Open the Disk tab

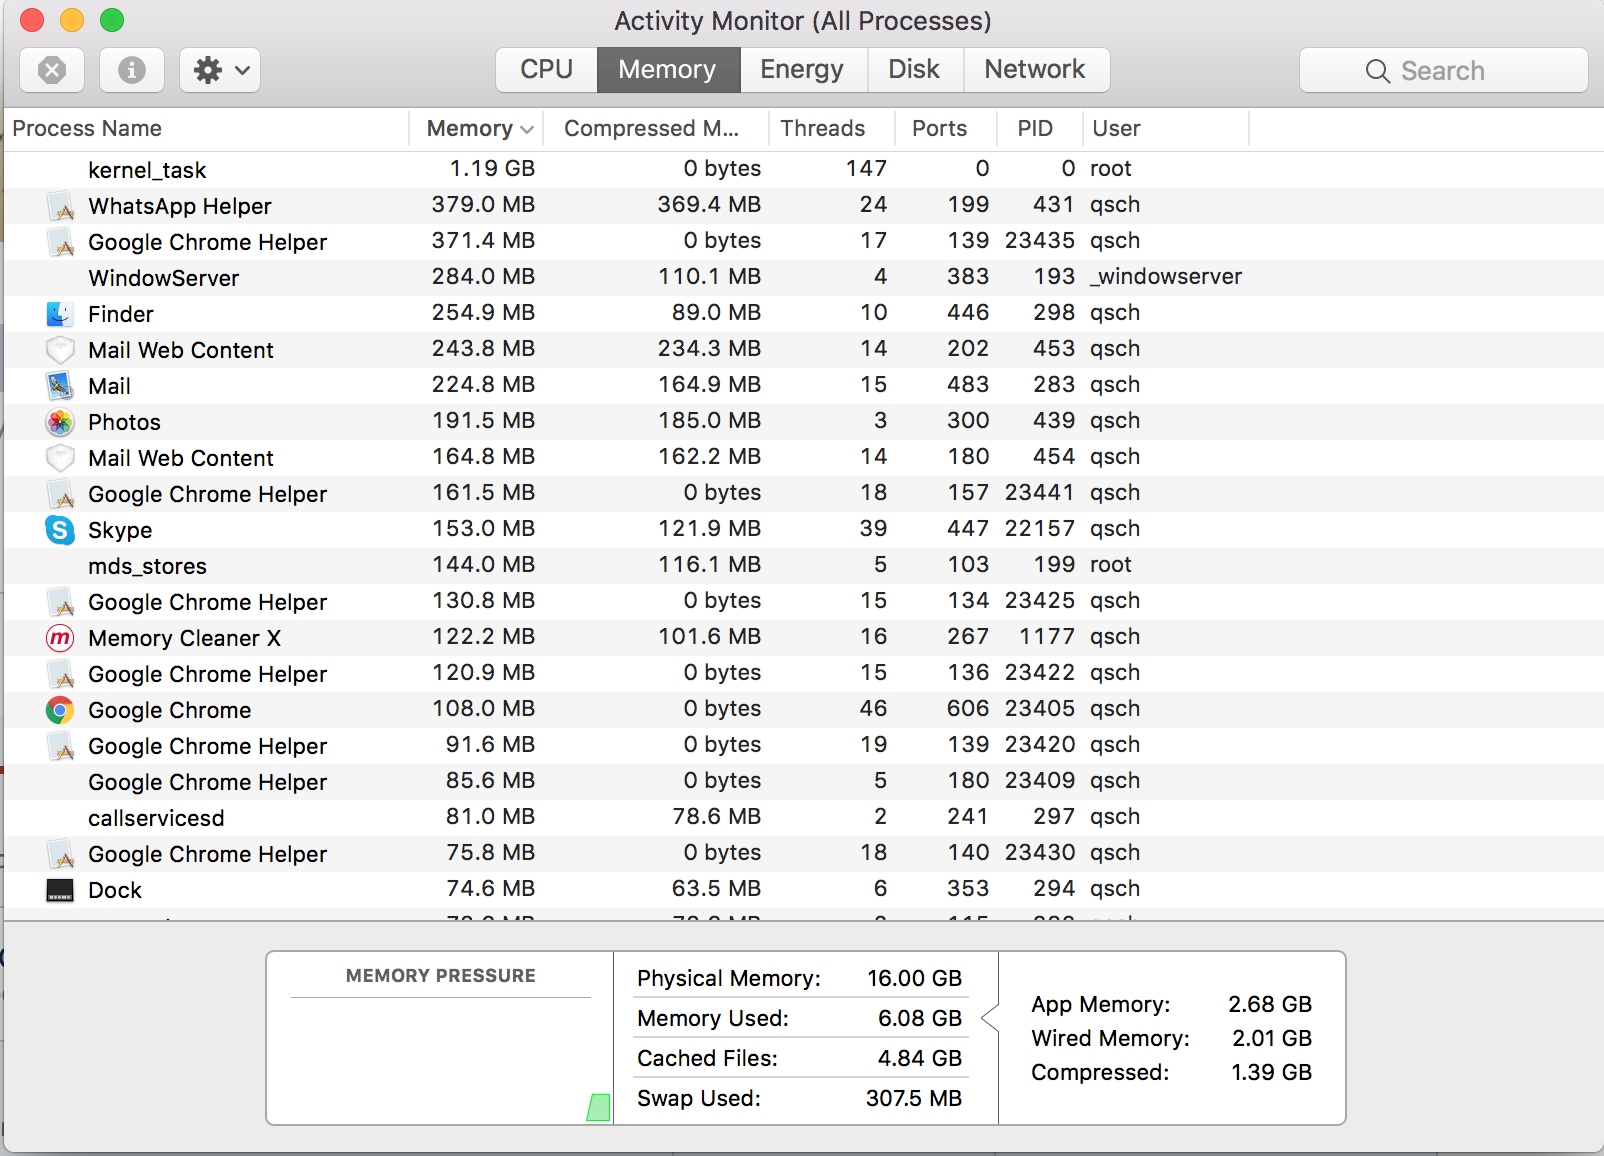[914, 70]
